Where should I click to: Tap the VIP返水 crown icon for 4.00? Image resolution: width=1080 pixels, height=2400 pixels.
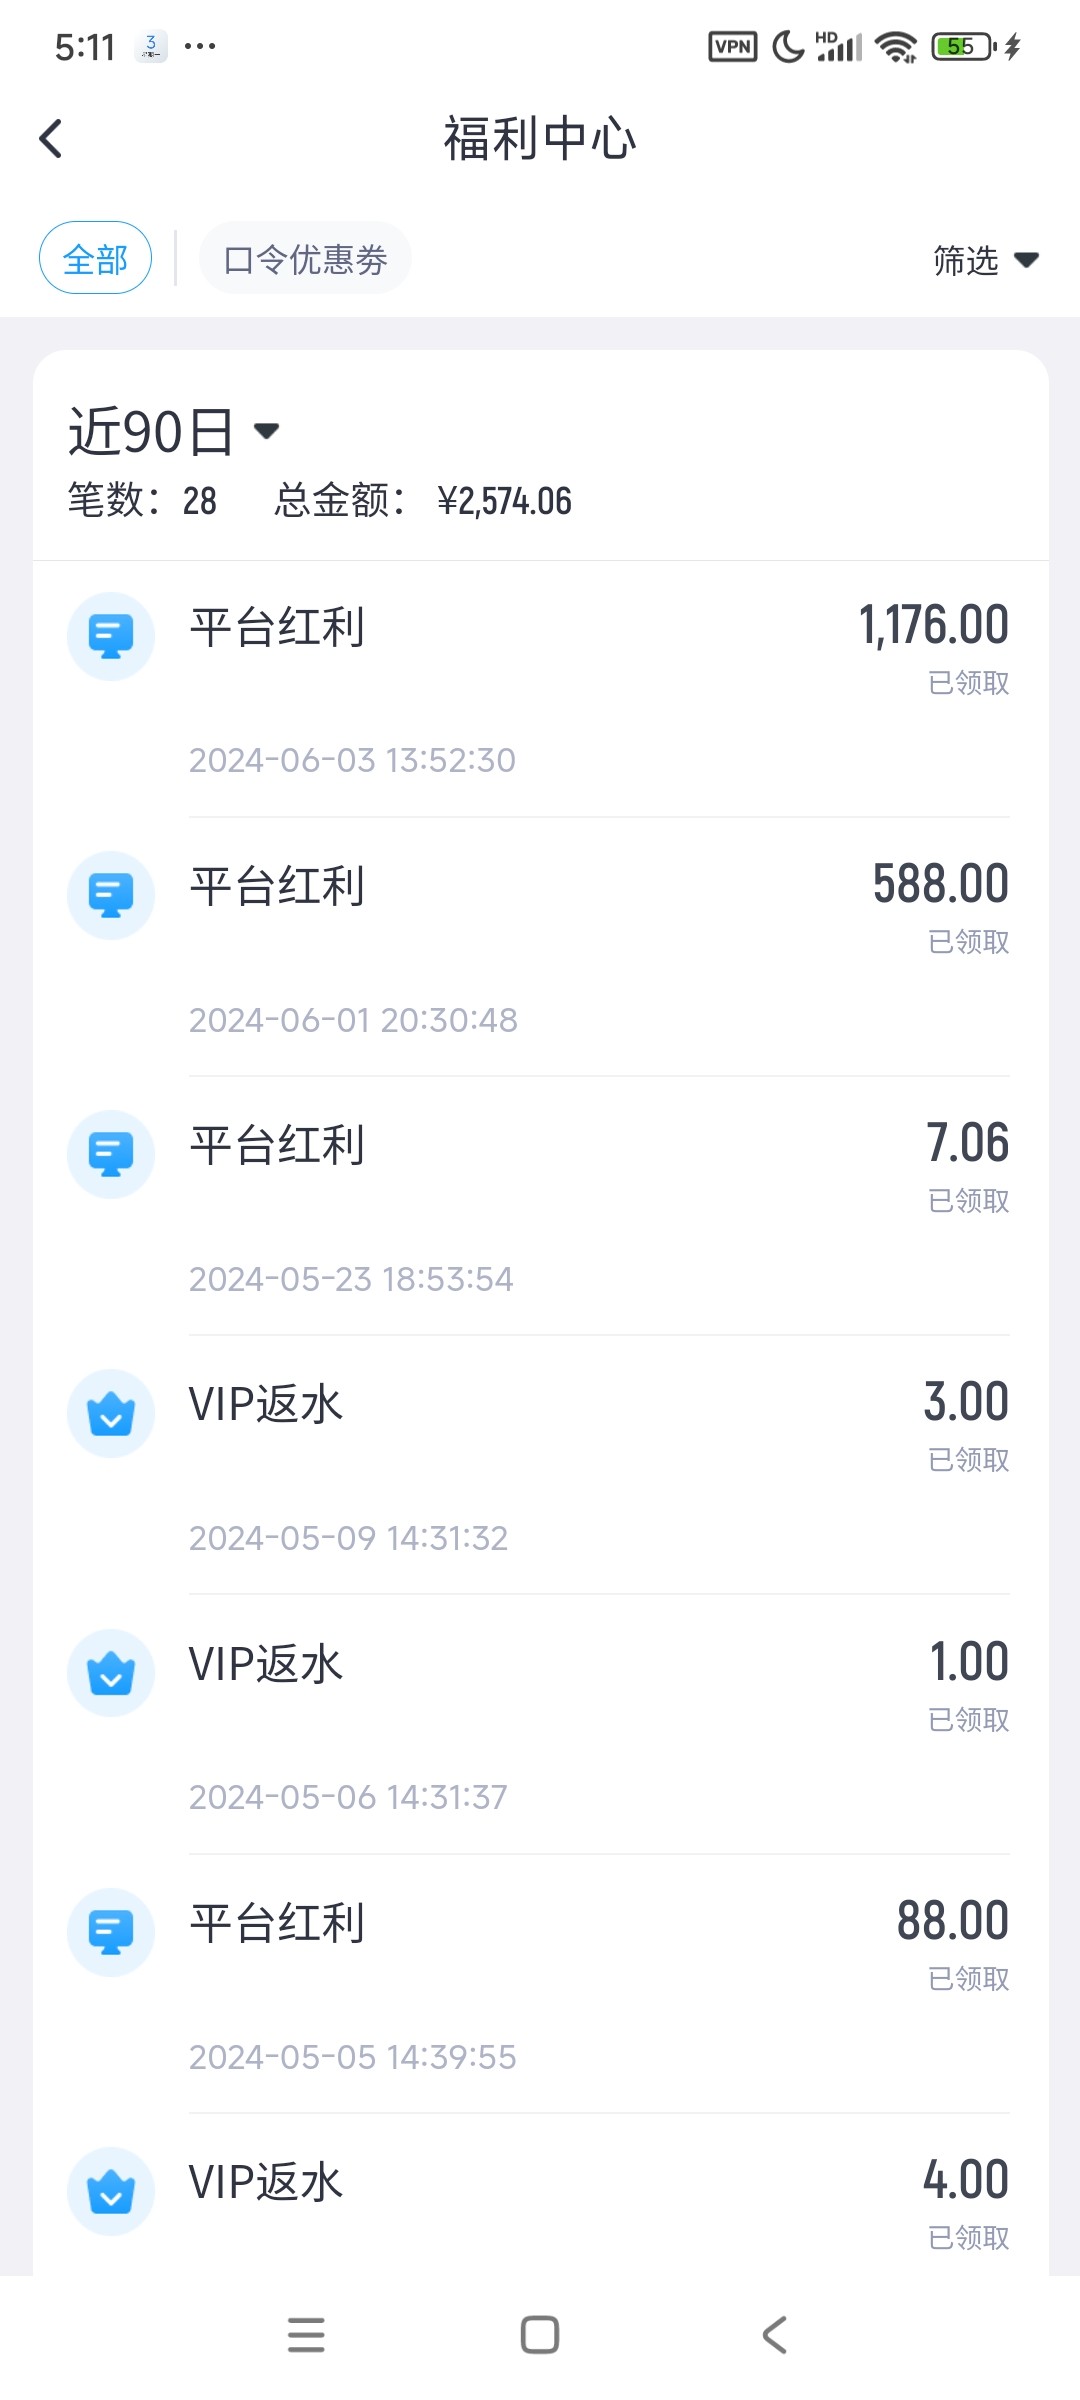tap(111, 2191)
